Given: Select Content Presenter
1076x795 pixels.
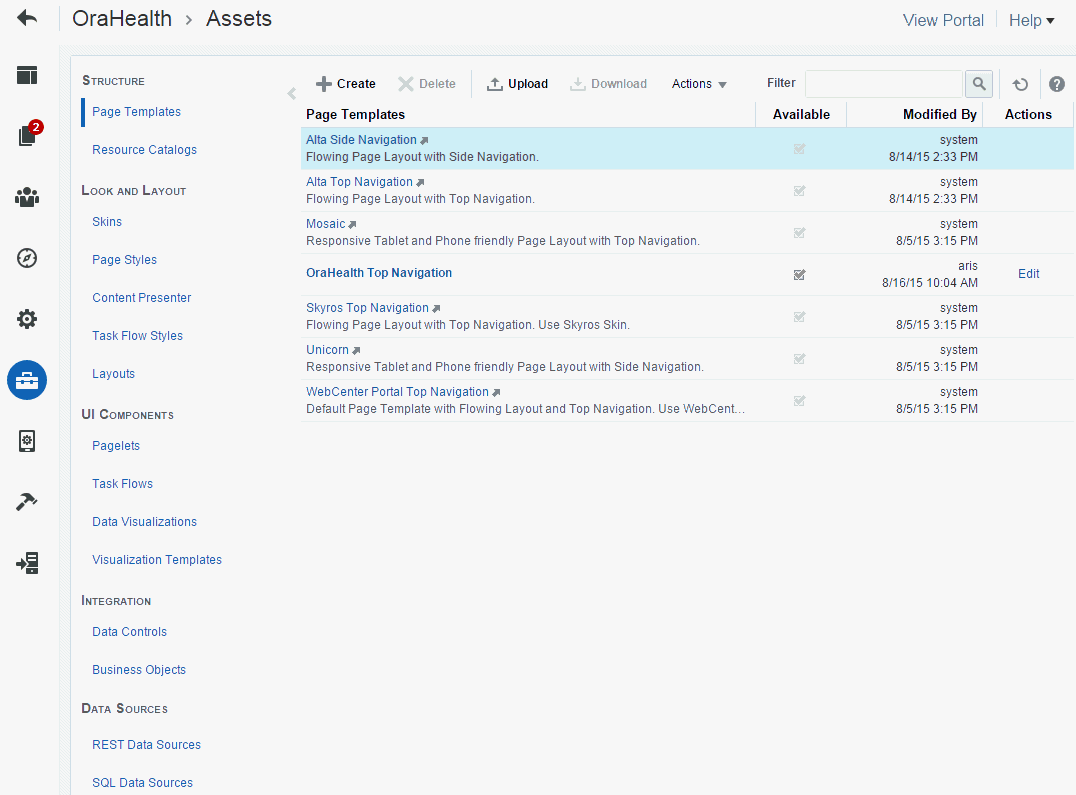Looking at the screenshot, I should point(141,298).
